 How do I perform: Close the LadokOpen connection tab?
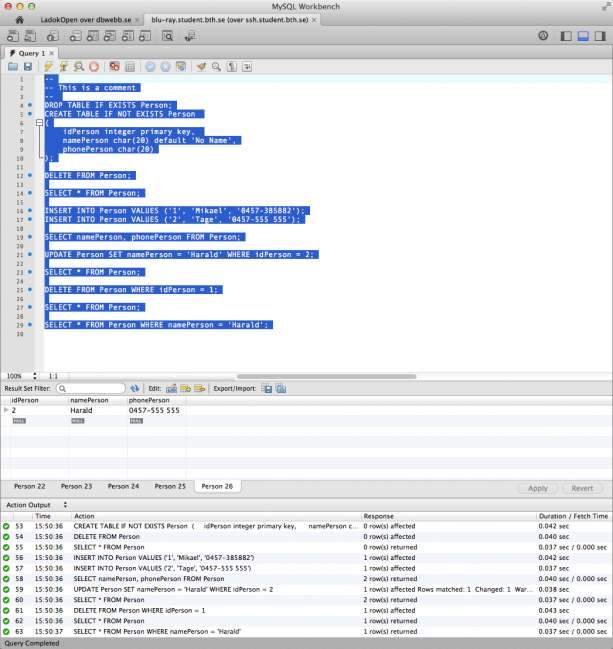click(x=138, y=20)
